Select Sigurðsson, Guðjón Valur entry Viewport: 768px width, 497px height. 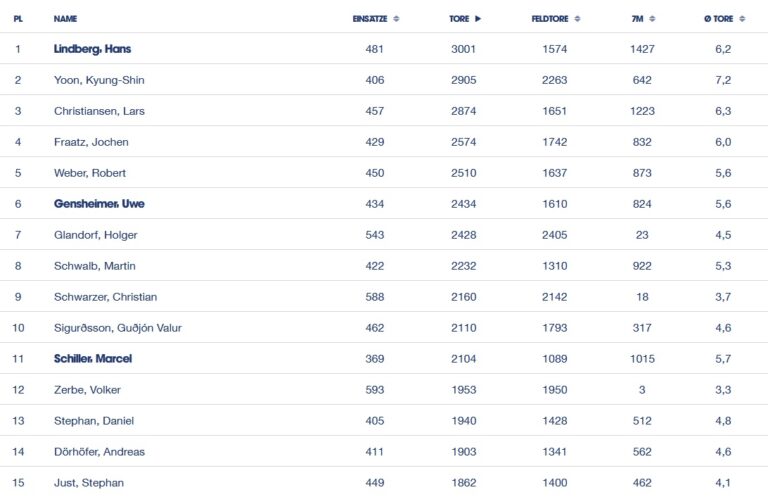118,328
